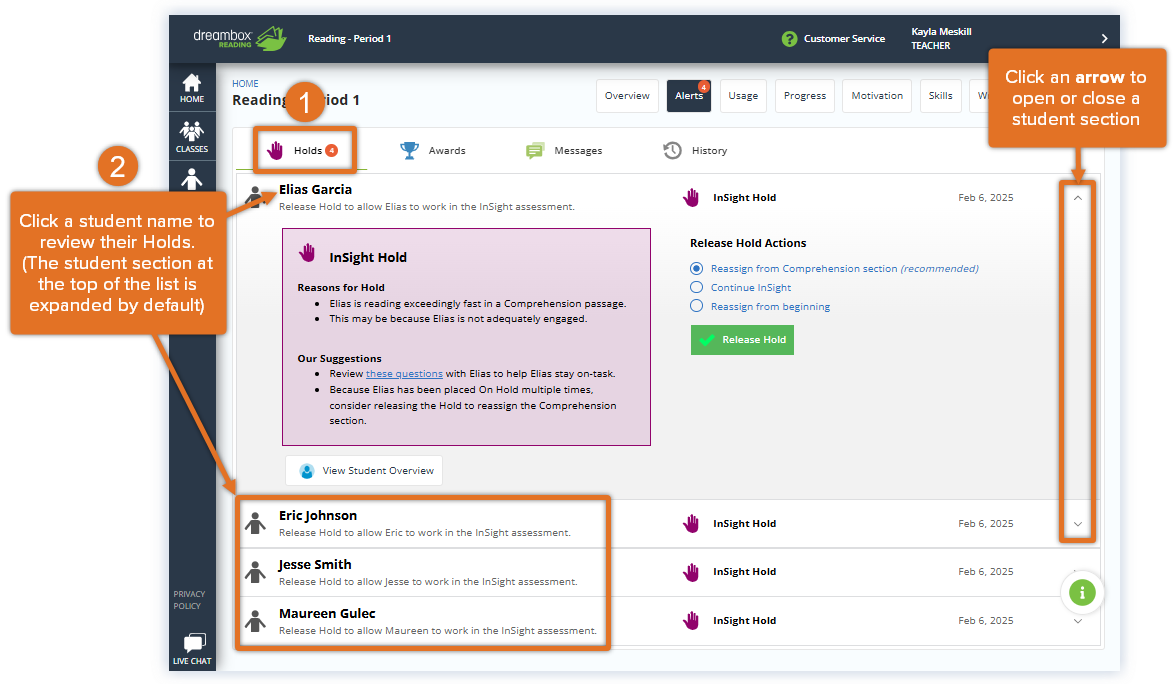Click the Feb 6, 2025 date for Jesse Smith
The width and height of the screenshot is (1175, 684).
tap(985, 572)
